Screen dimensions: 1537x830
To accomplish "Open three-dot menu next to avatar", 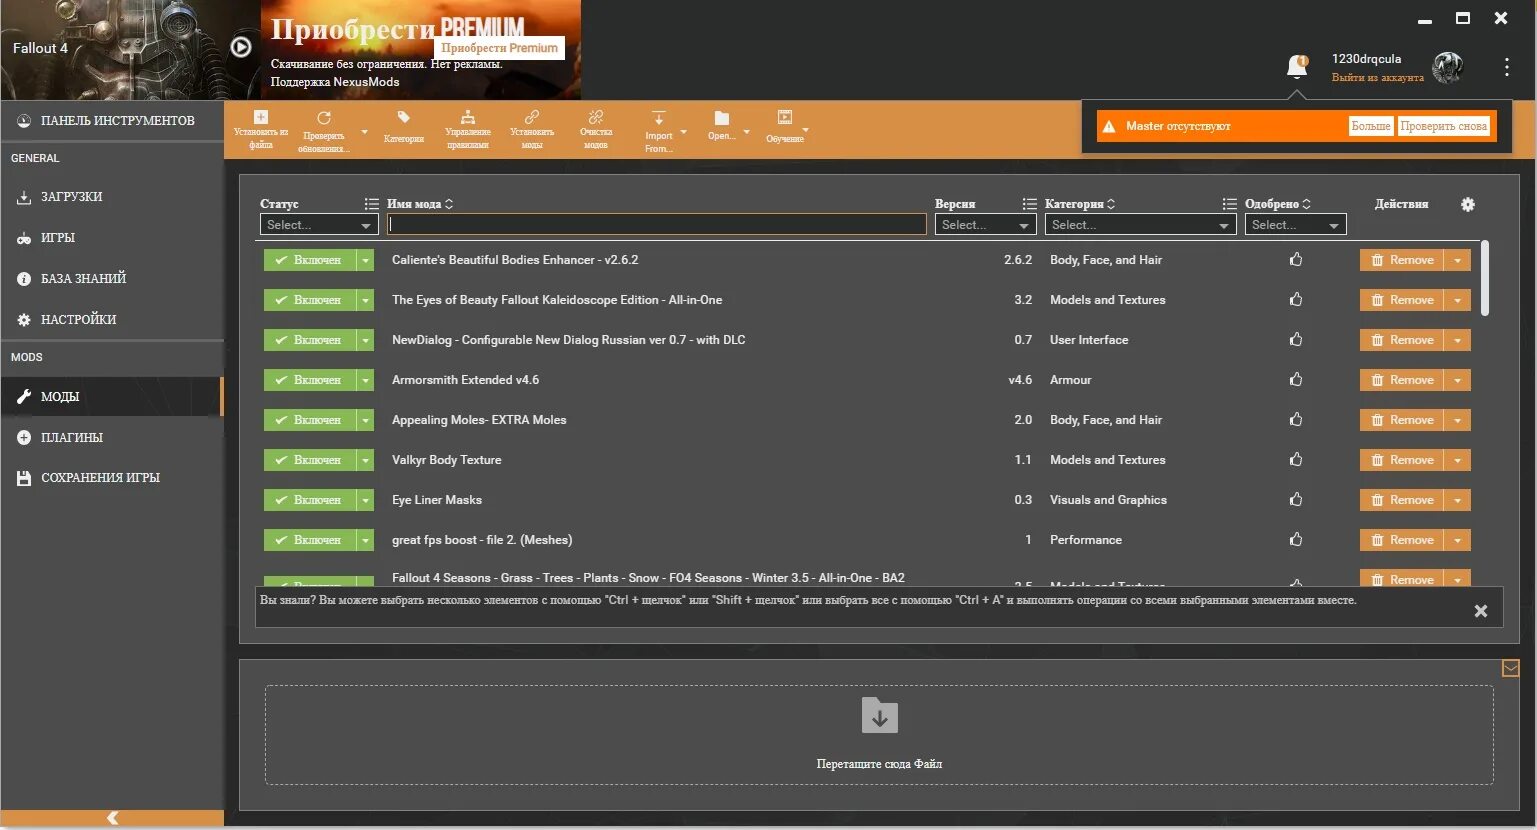I will pos(1506,67).
